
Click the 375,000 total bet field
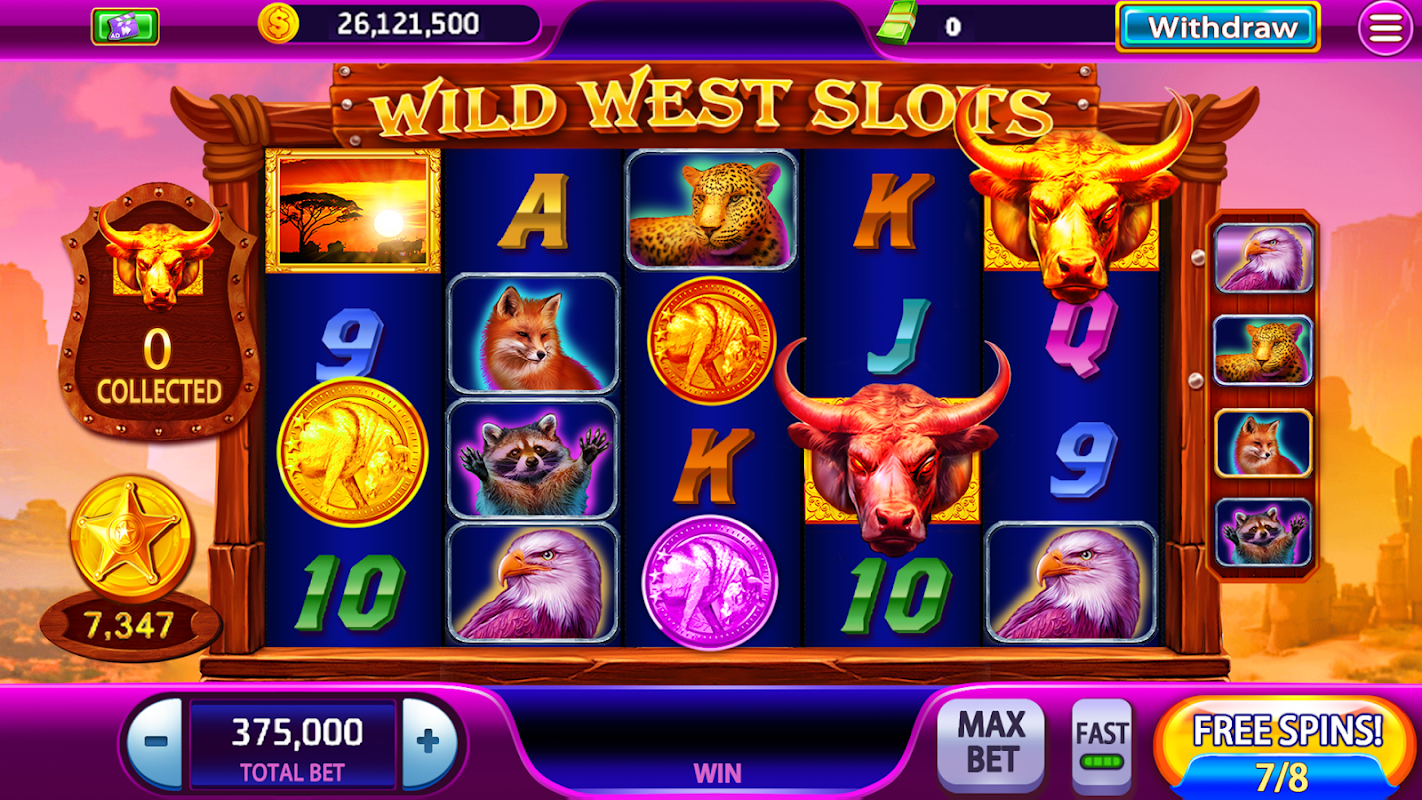pyautogui.click(x=294, y=744)
